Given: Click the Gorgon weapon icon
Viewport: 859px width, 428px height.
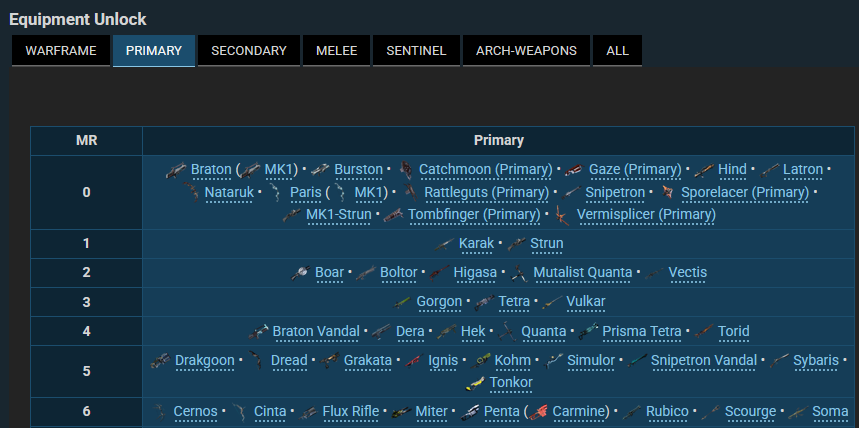Looking at the screenshot, I should (403, 302).
